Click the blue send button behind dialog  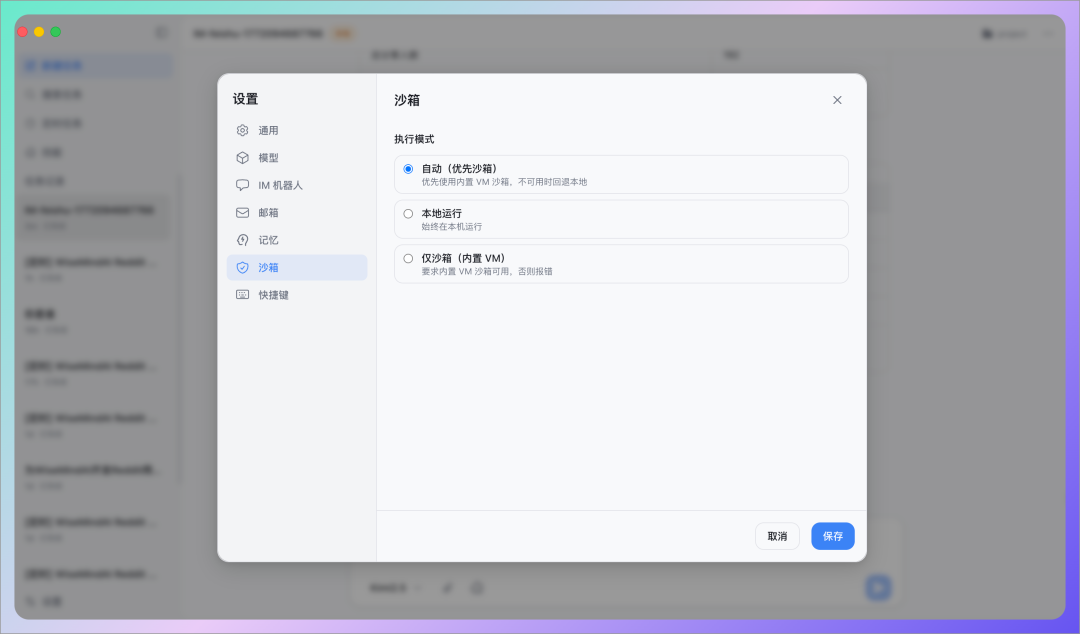coord(877,587)
